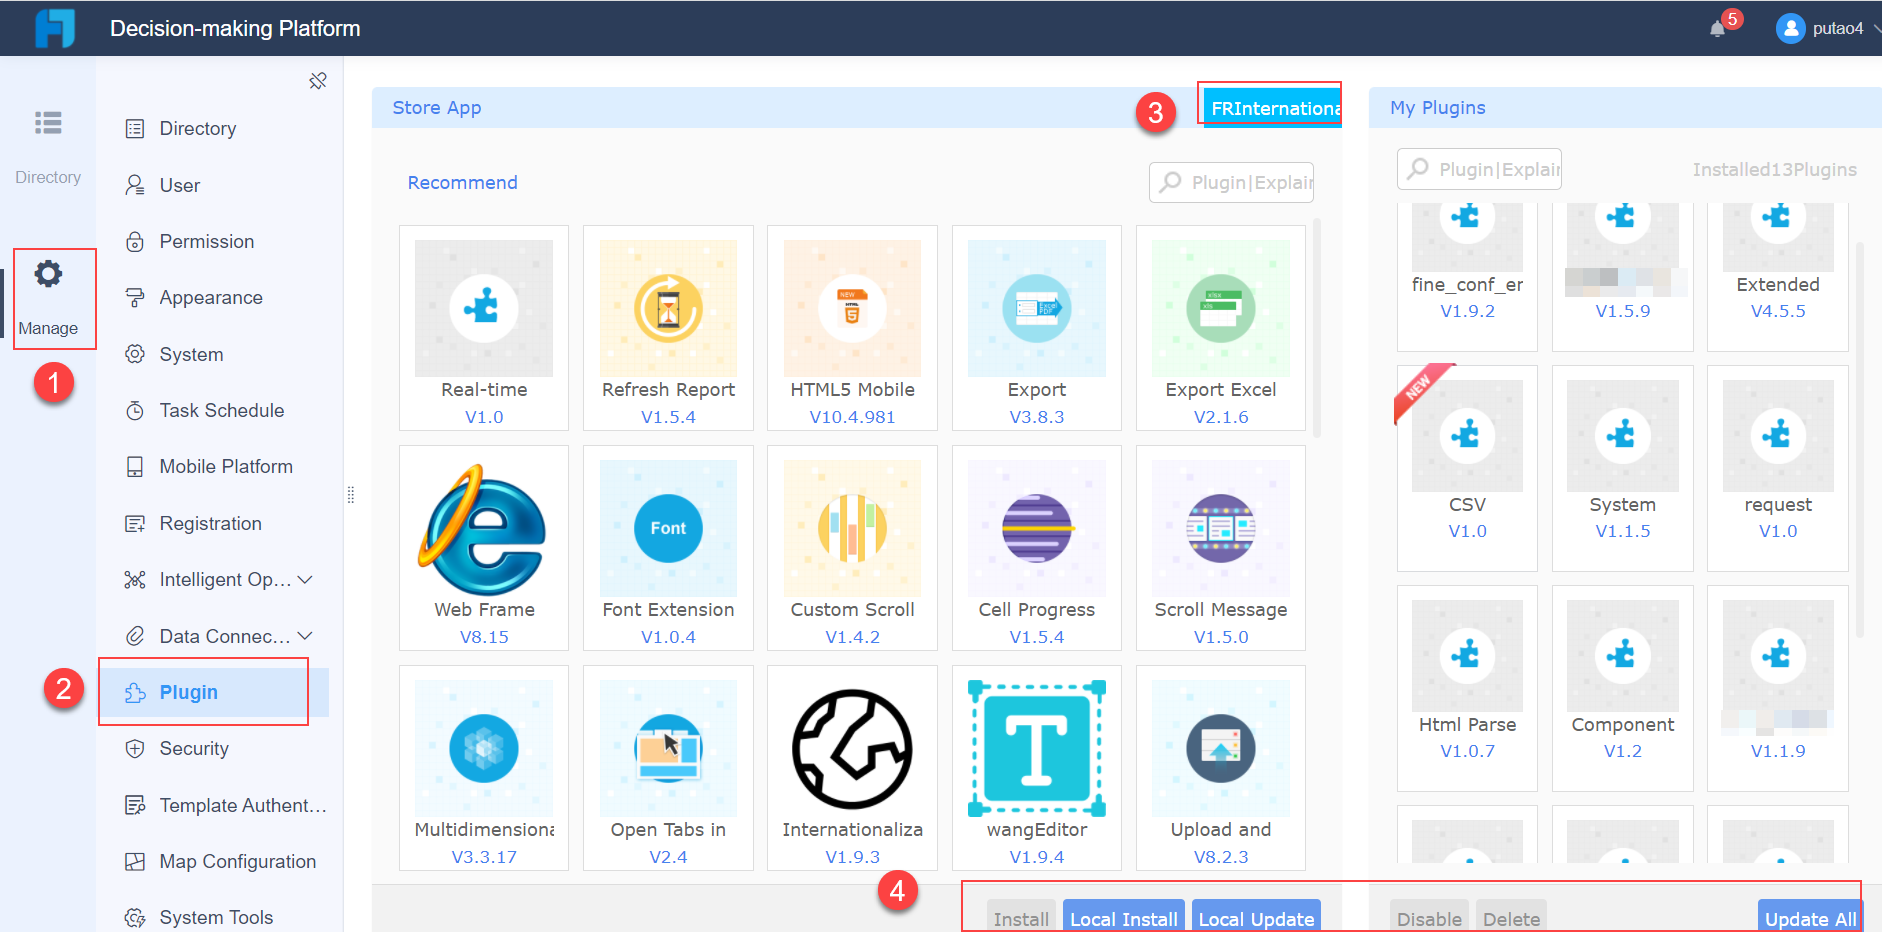Unpin the sidebar with the pin icon

318,81
